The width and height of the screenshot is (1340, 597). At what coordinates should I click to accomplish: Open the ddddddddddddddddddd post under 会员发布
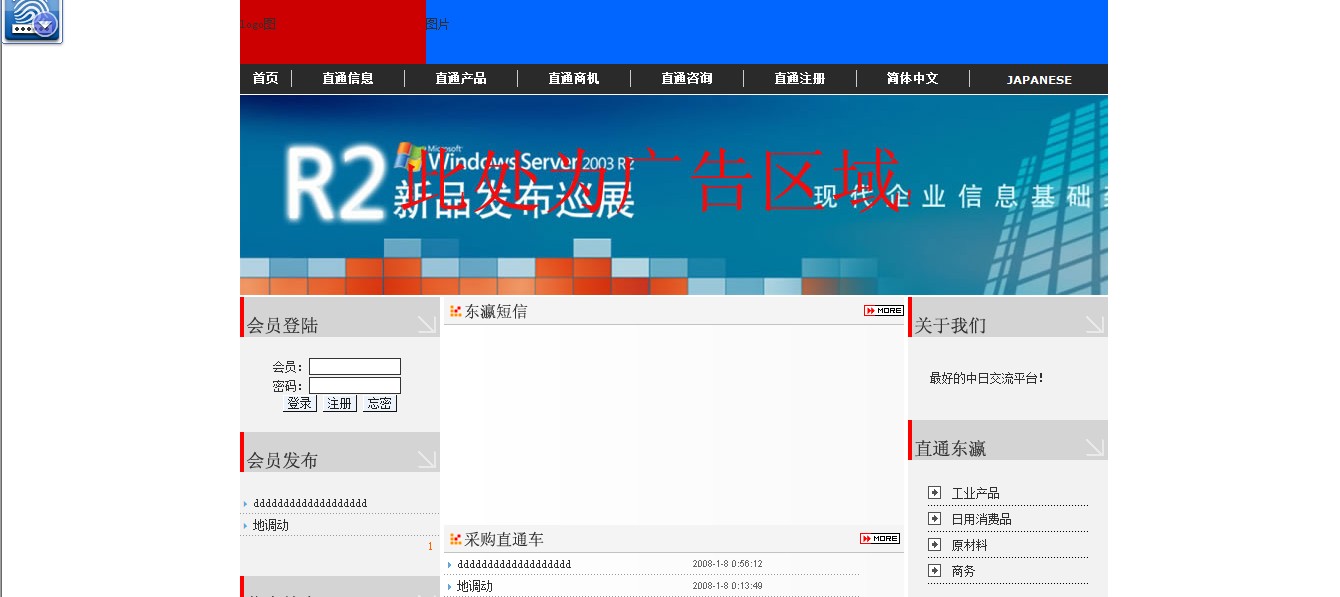click(310, 503)
